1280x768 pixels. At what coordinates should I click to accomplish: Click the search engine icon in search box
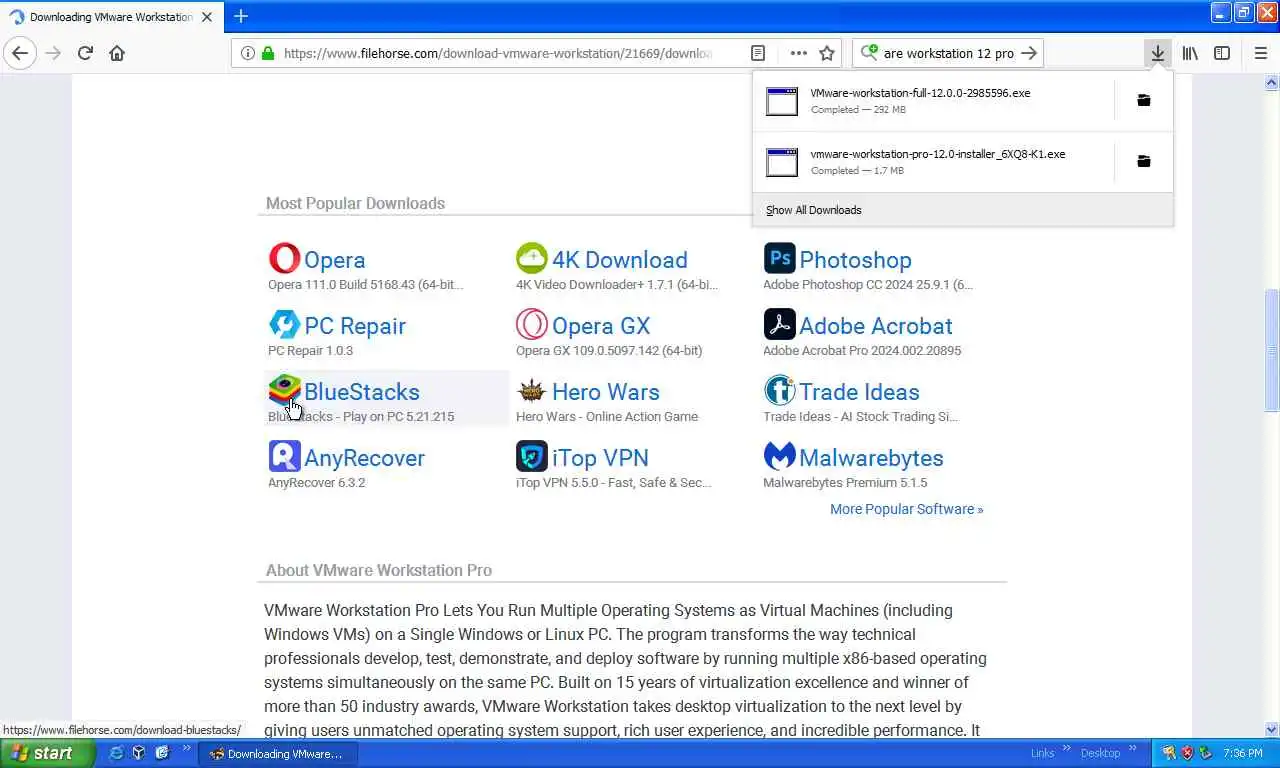coord(868,53)
